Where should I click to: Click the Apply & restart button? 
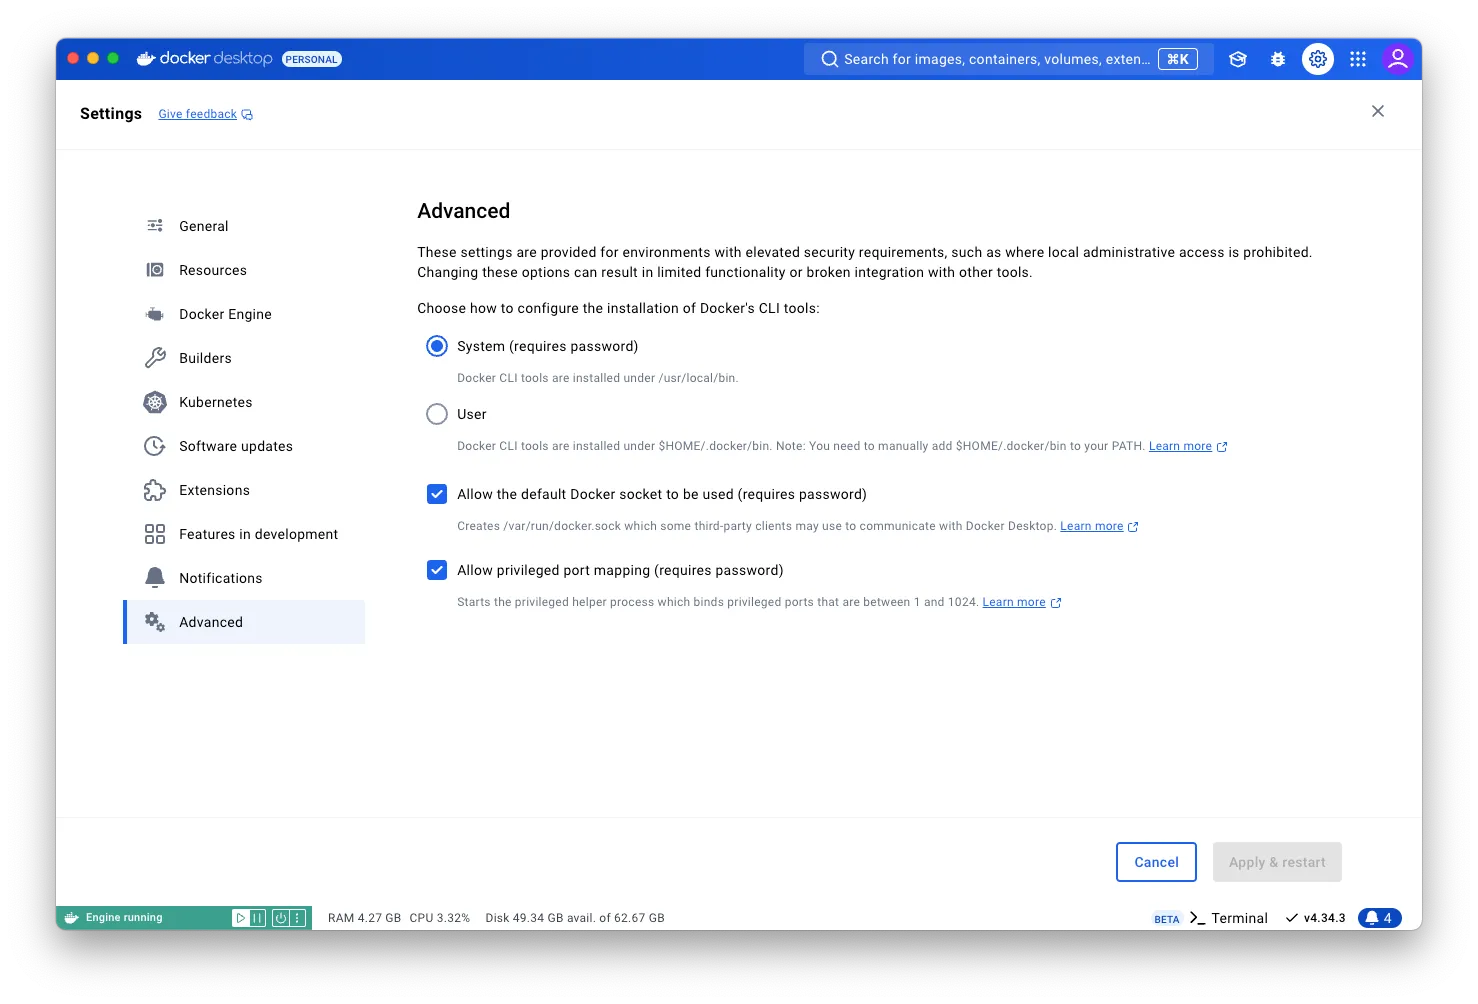click(1277, 862)
